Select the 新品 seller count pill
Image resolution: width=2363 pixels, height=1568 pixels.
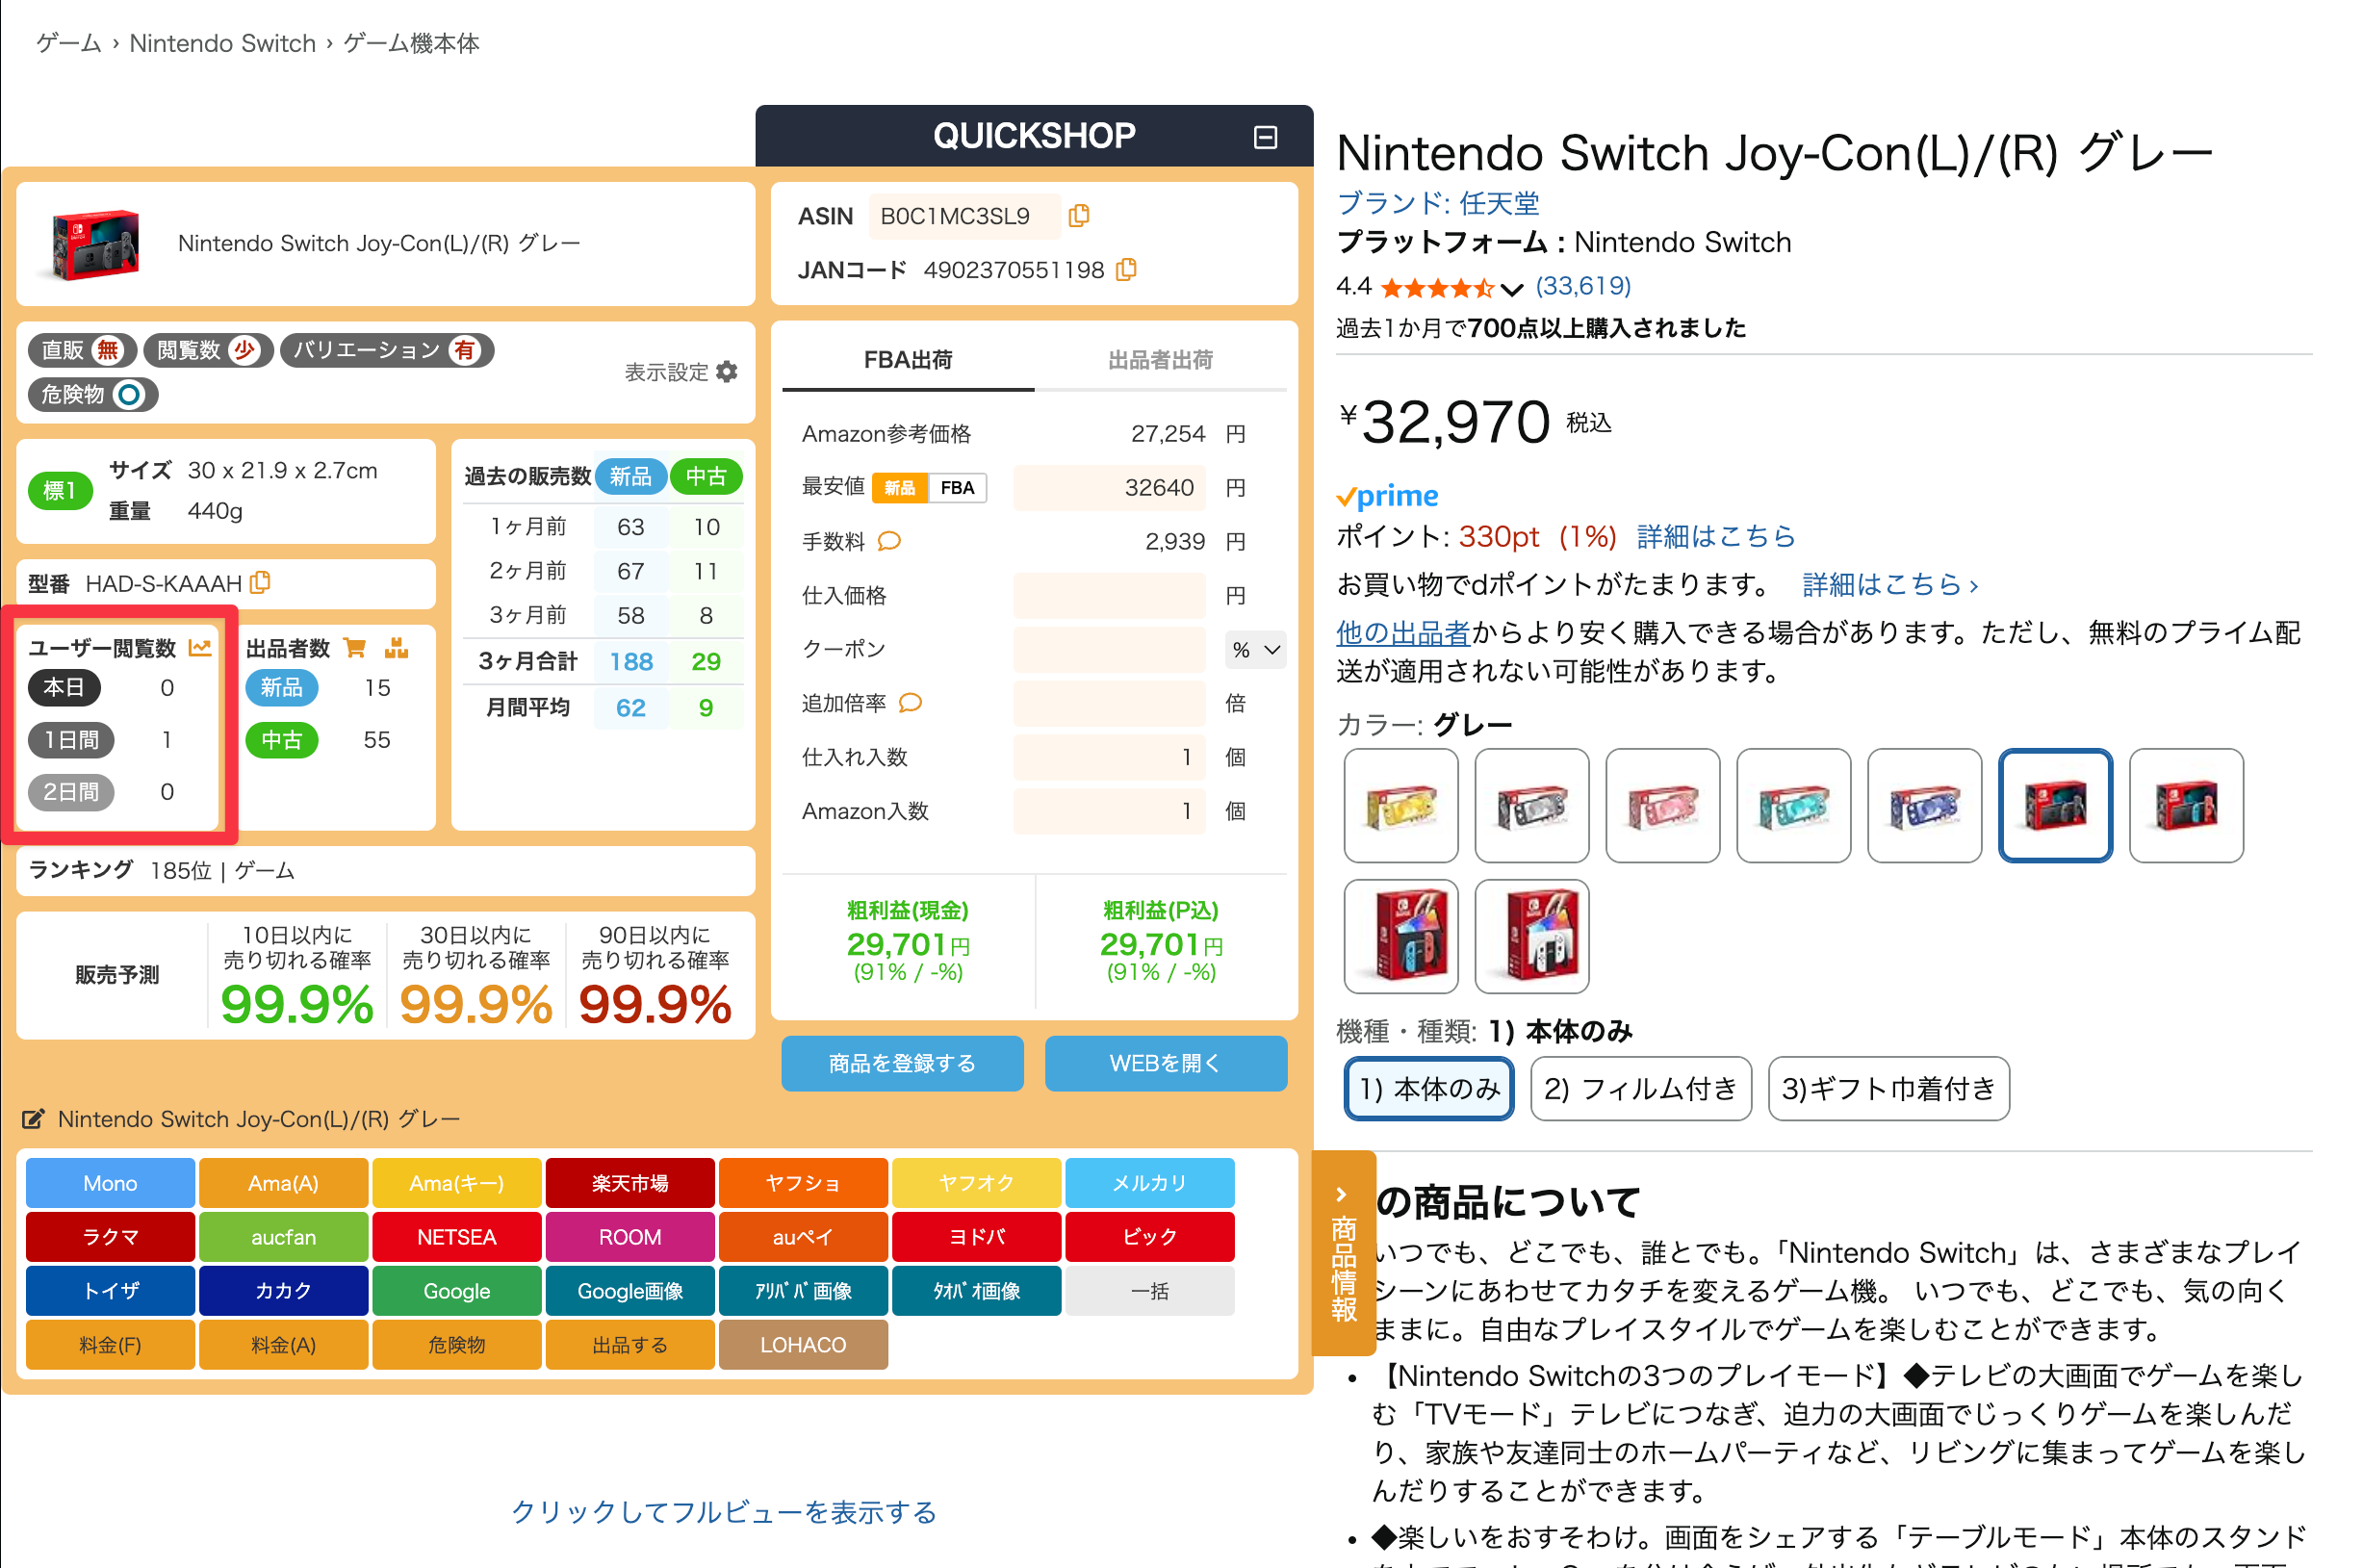point(282,688)
